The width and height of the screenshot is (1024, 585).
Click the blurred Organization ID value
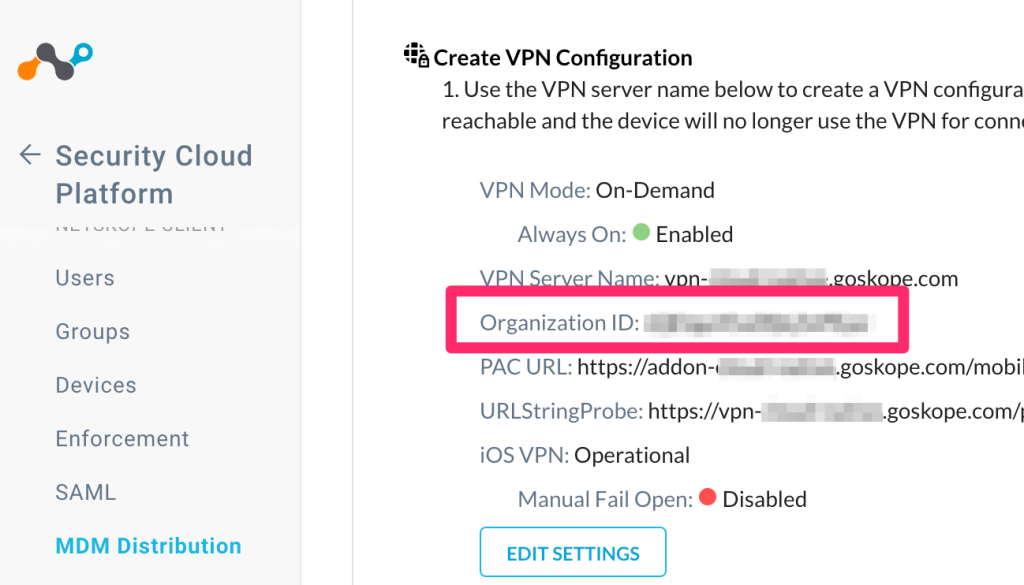[x=760, y=323]
